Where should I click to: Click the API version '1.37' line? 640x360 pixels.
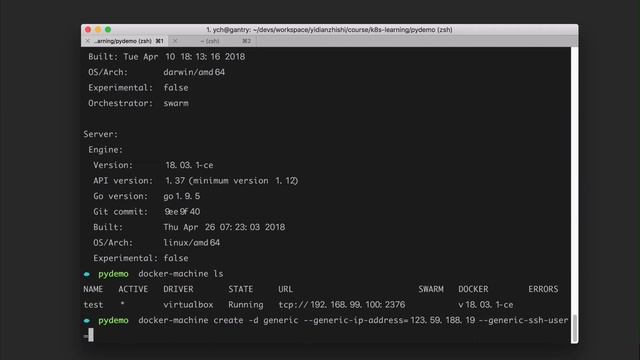(196, 181)
